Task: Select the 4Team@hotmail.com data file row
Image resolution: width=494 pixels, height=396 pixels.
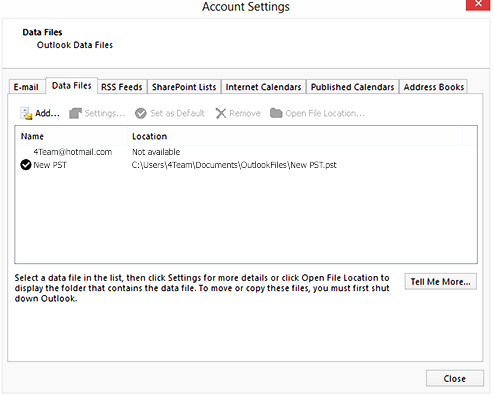Action: click(246, 152)
